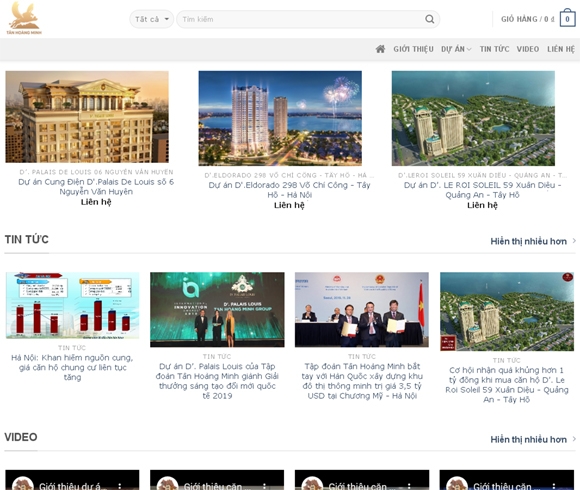Image resolution: width=580 pixels, height=490 pixels.
Task: Click the search magnifier icon
Action: 429,19
